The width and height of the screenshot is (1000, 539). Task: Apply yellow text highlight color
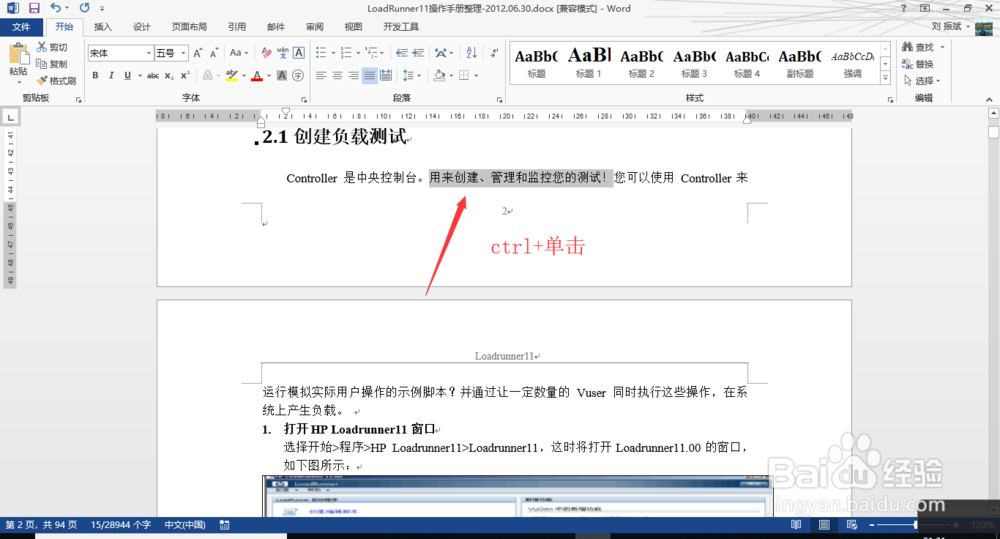pos(232,75)
